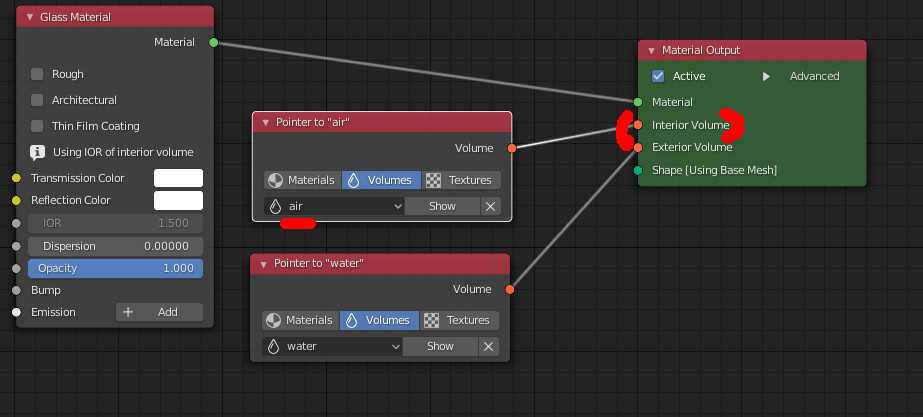
Task: Click the Dispersion input socket
Action: coord(16,246)
